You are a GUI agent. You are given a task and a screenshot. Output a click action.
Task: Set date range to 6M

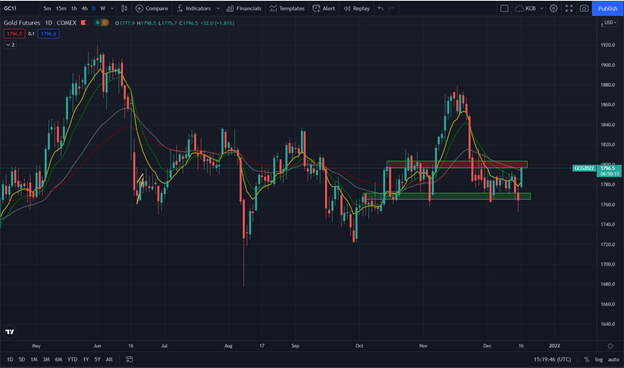pos(58,359)
